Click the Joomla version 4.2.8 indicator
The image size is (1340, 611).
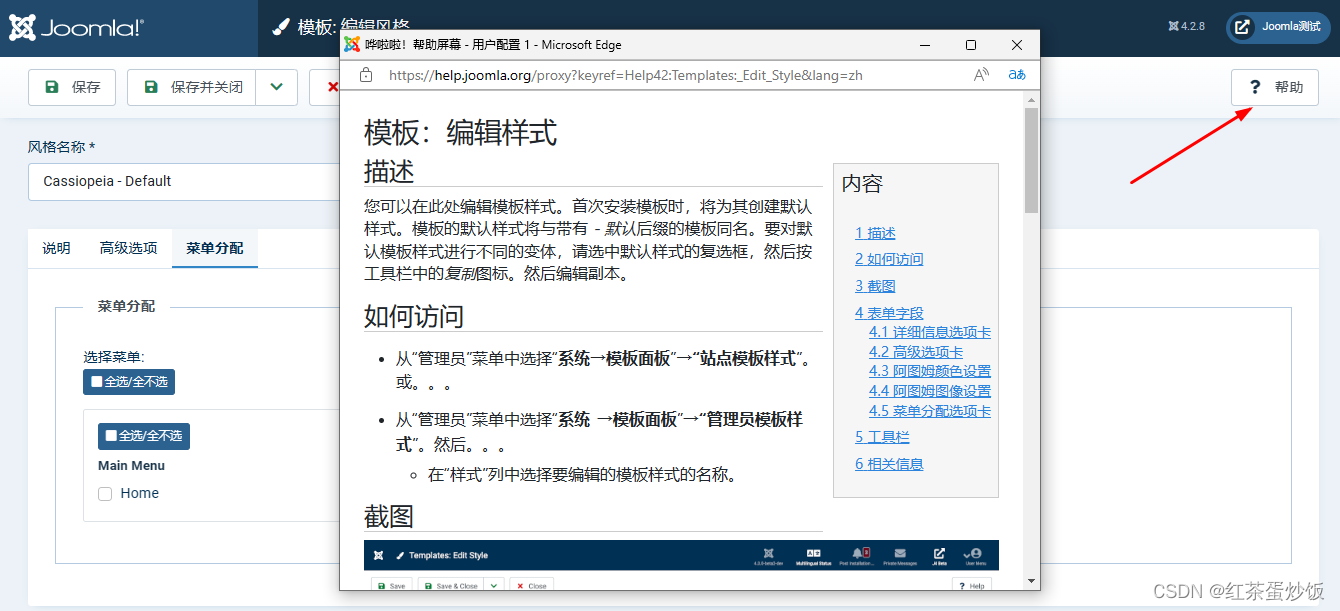(1186, 27)
